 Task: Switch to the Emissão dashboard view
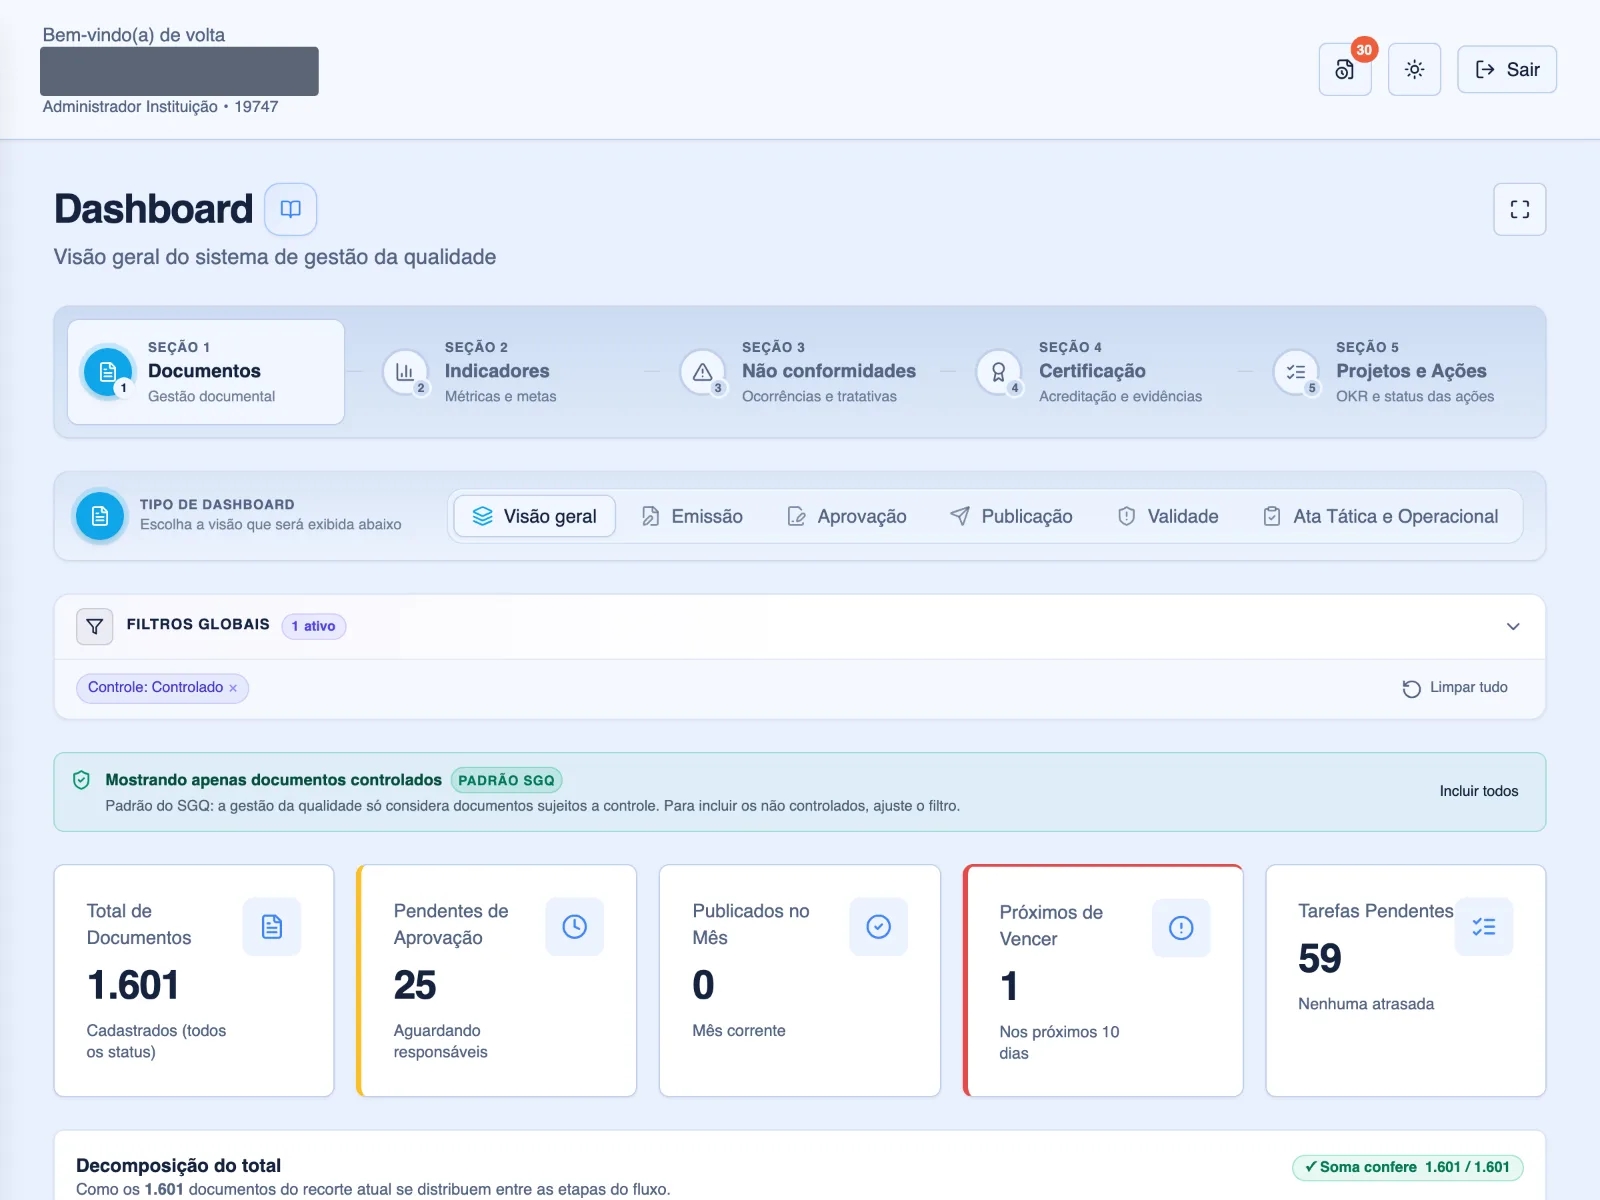[692, 516]
